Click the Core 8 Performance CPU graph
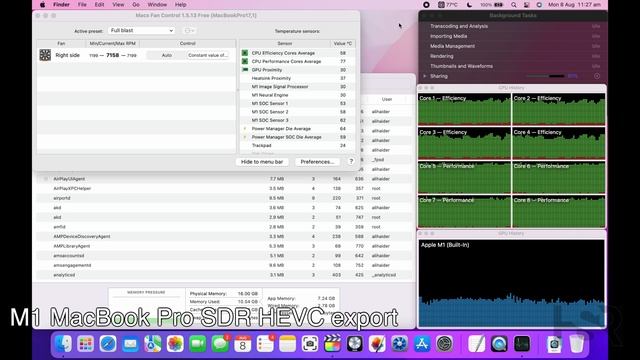Screen dimensions: 640x360 tap(558, 211)
